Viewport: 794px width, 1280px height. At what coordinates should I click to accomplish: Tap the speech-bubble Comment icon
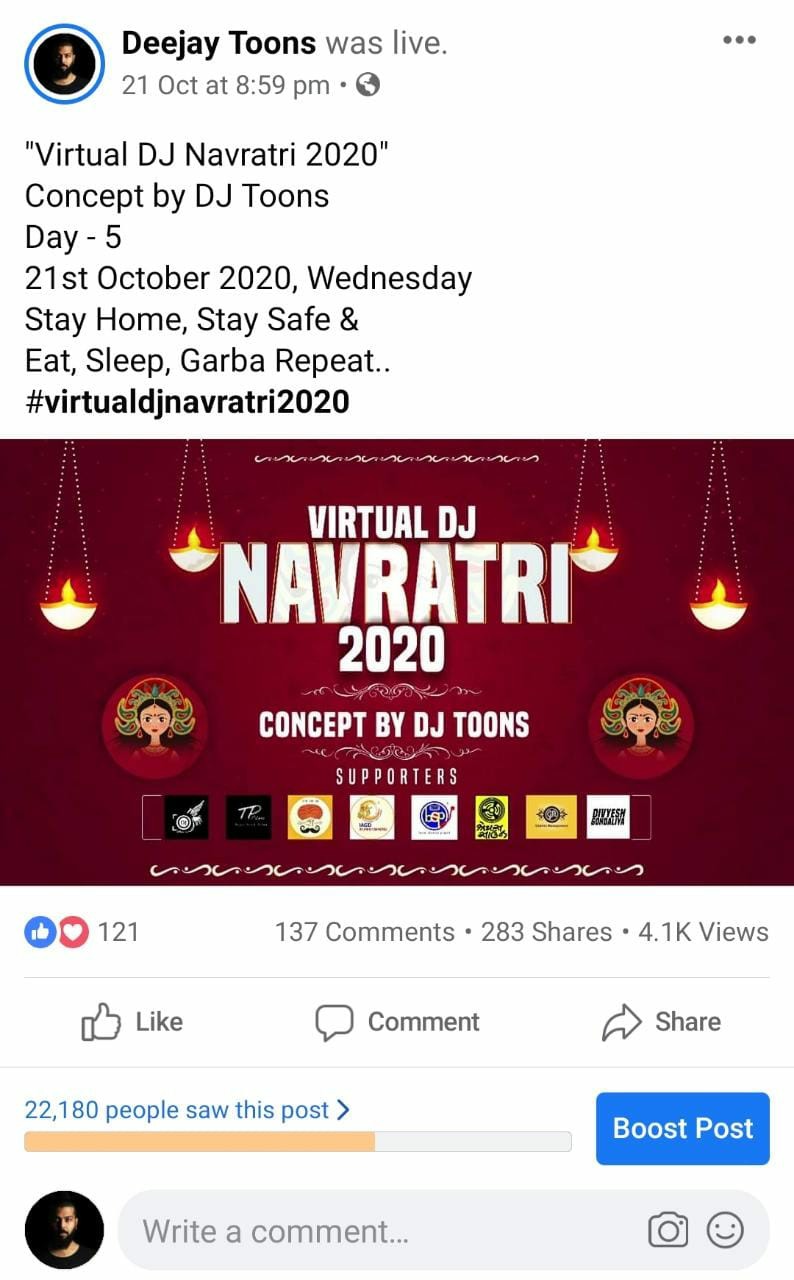click(334, 1023)
